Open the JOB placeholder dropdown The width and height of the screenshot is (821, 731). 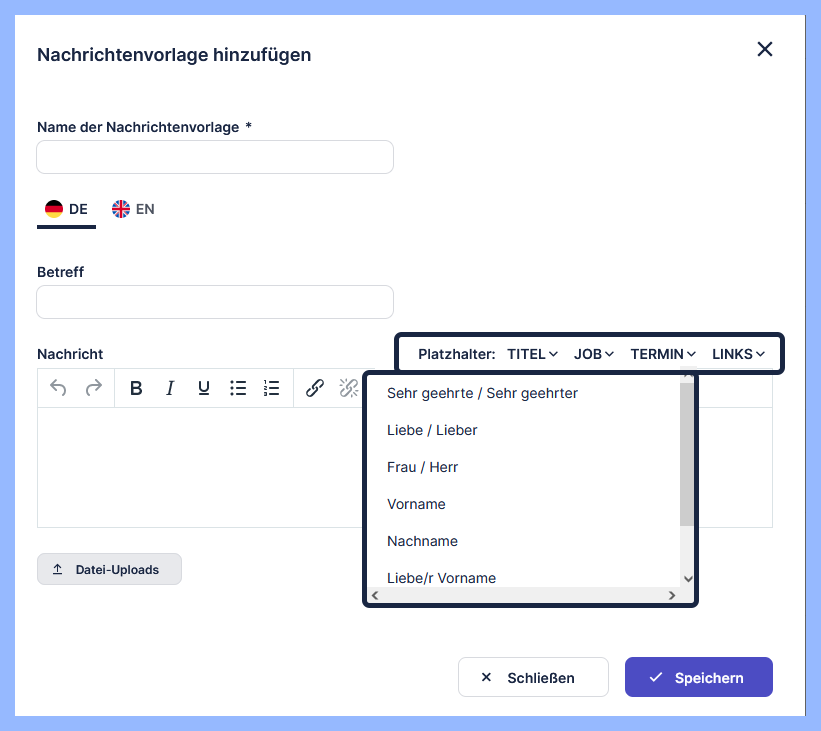point(594,353)
